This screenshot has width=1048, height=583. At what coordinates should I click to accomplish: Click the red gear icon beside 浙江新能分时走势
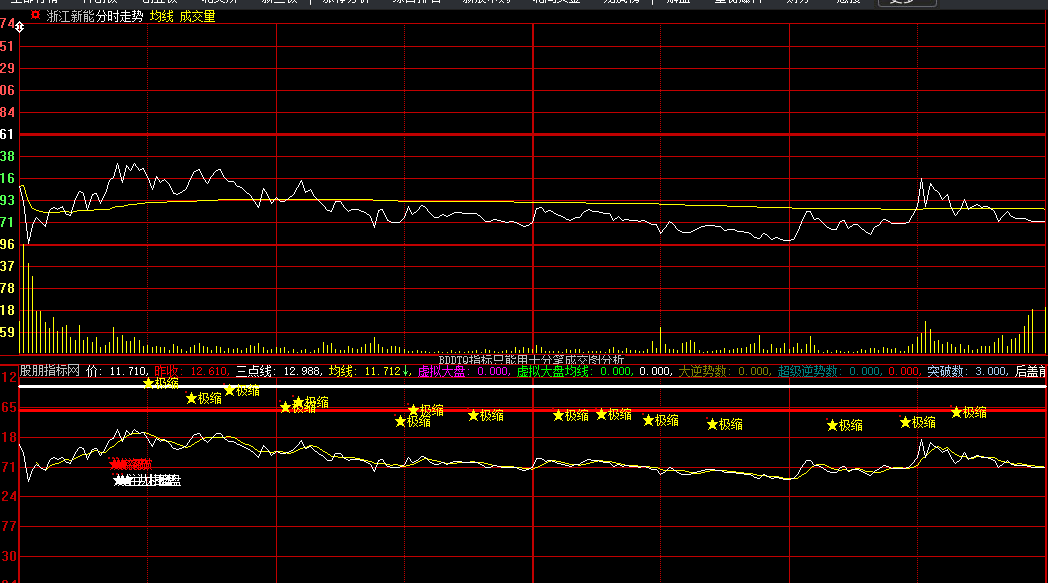coord(35,15)
